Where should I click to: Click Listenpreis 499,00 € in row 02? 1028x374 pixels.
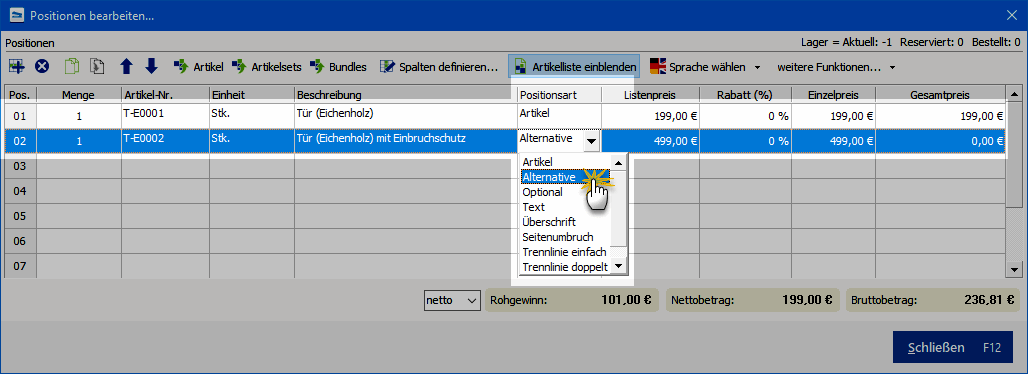[x=650, y=140]
